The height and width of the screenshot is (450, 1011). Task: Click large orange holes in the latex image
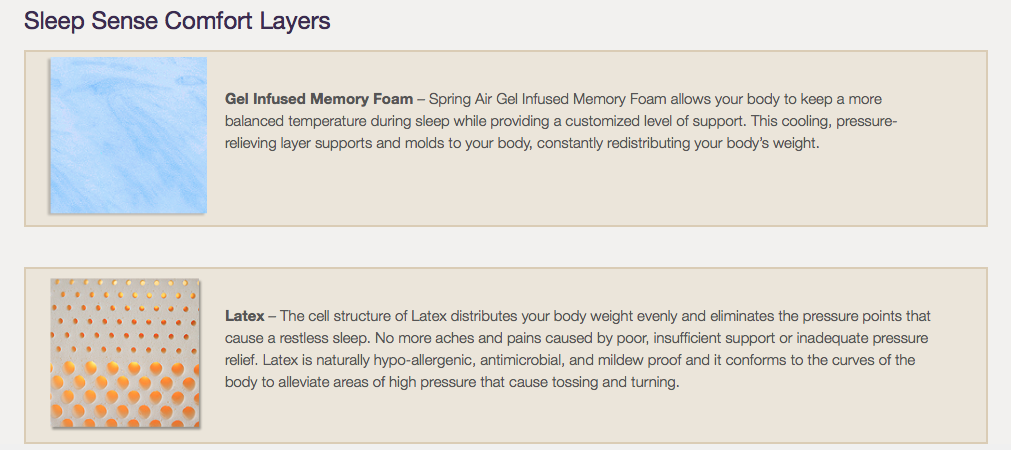point(125,393)
